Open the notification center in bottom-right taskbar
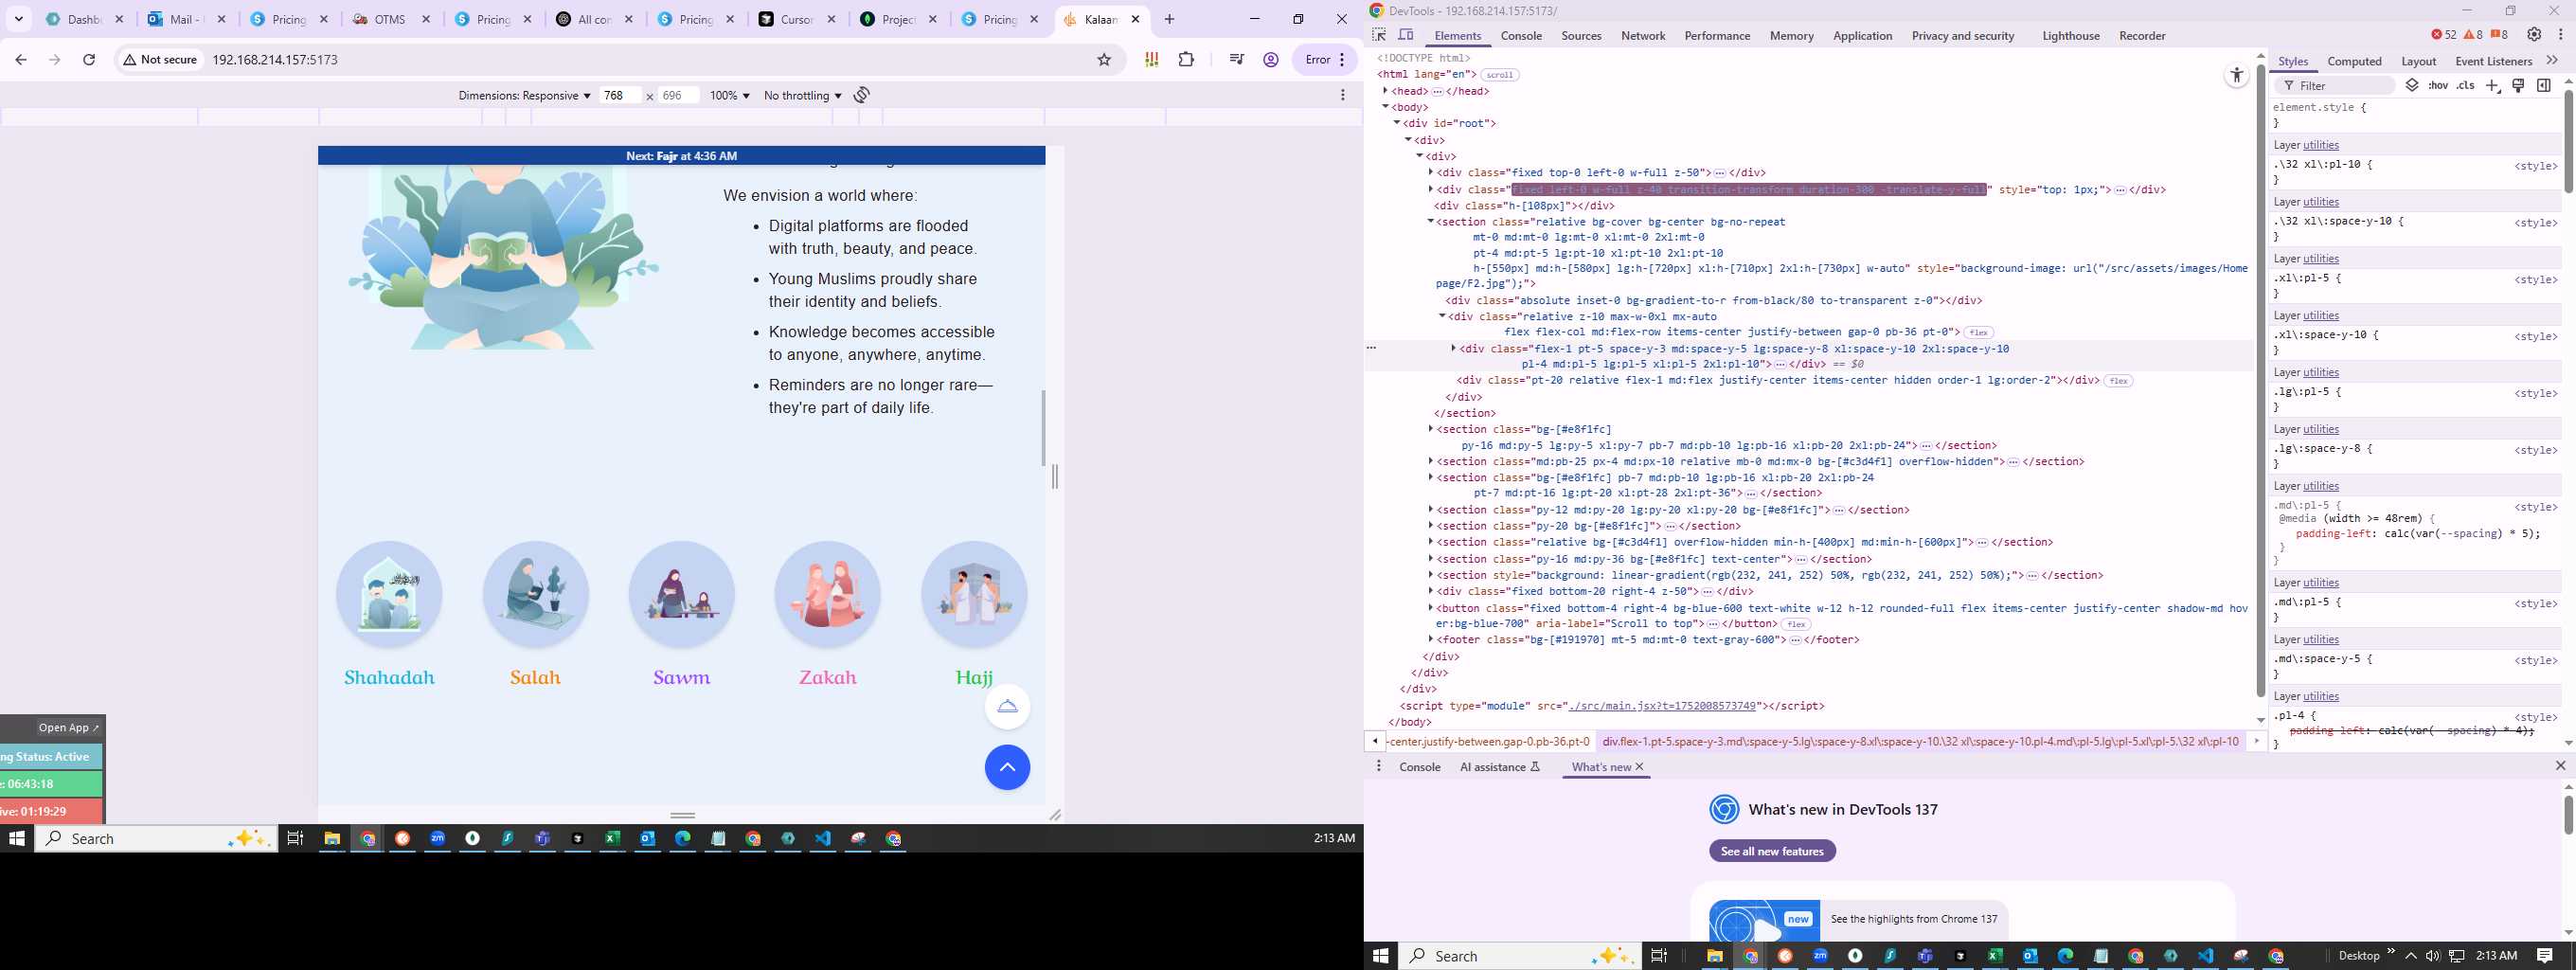2576x970 pixels. coord(2544,956)
